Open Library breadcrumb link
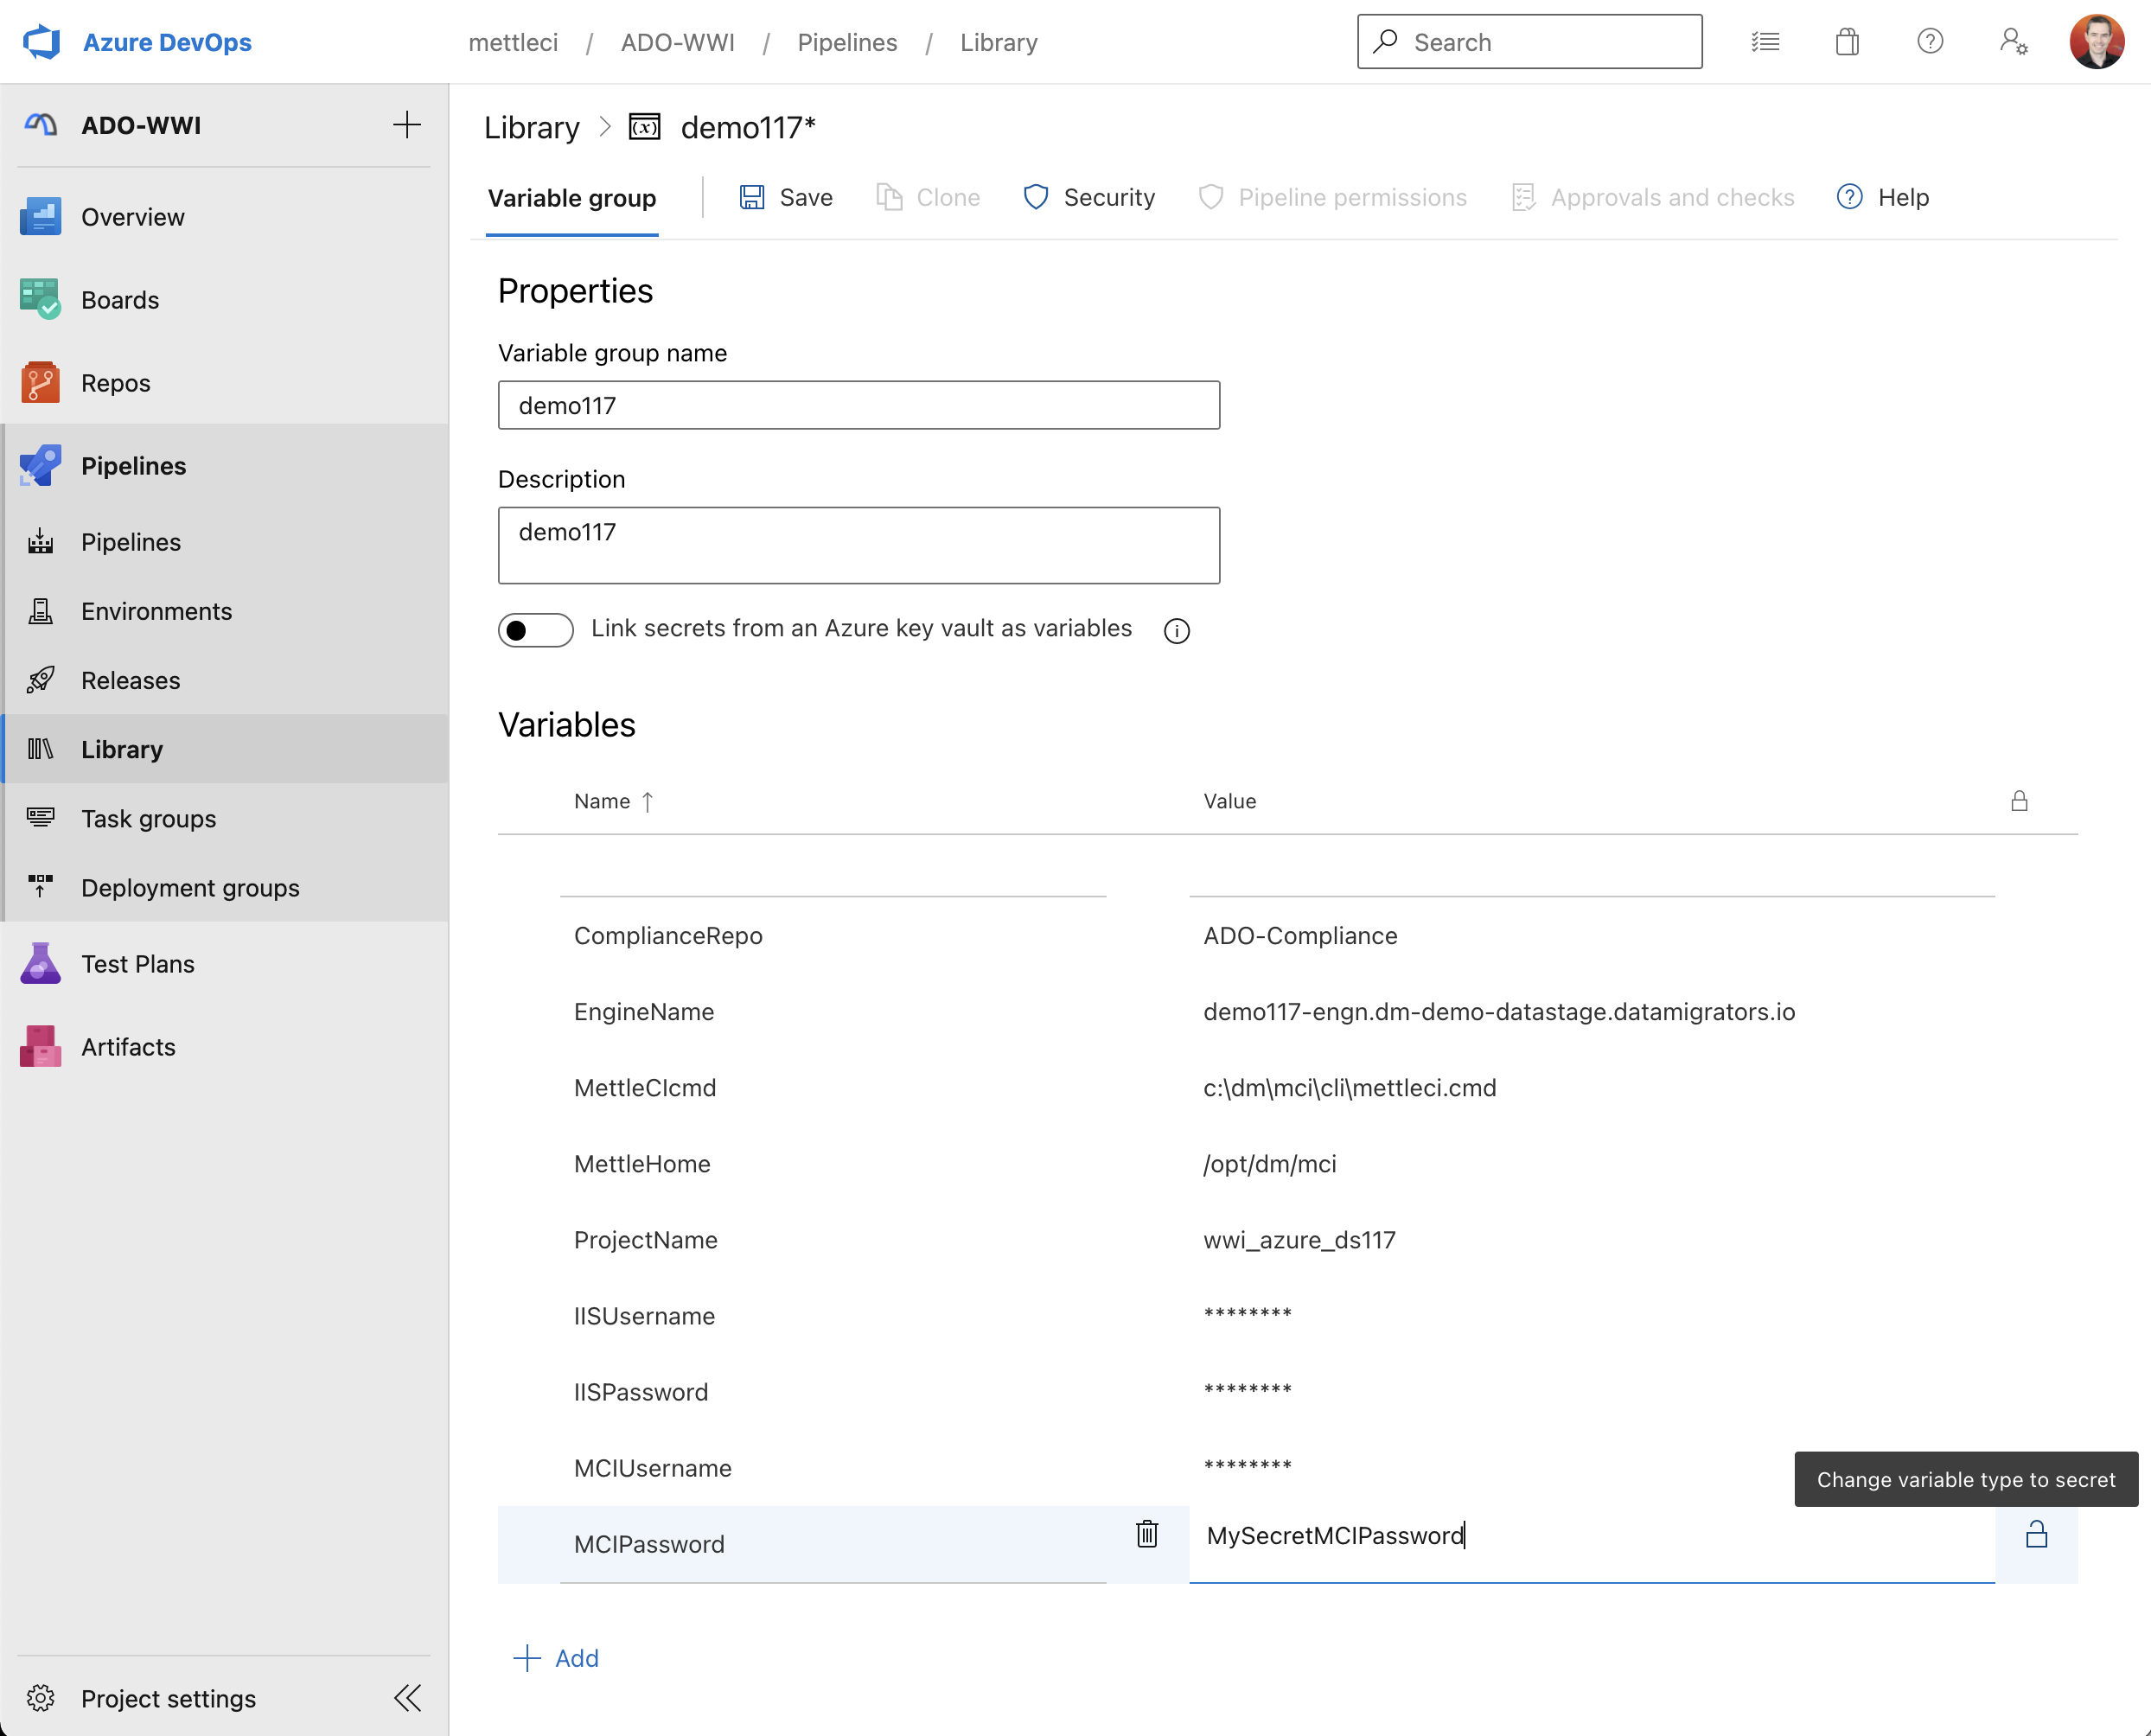The width and height of the screenshot is (2151, 1736). tap(531, 128)
